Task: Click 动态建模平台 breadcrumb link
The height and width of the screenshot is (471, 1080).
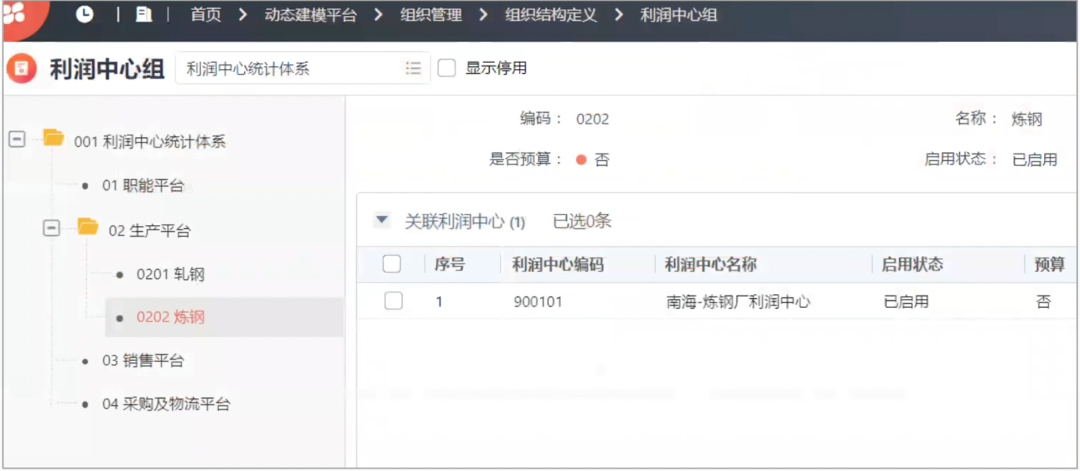Action: [310, 15]
